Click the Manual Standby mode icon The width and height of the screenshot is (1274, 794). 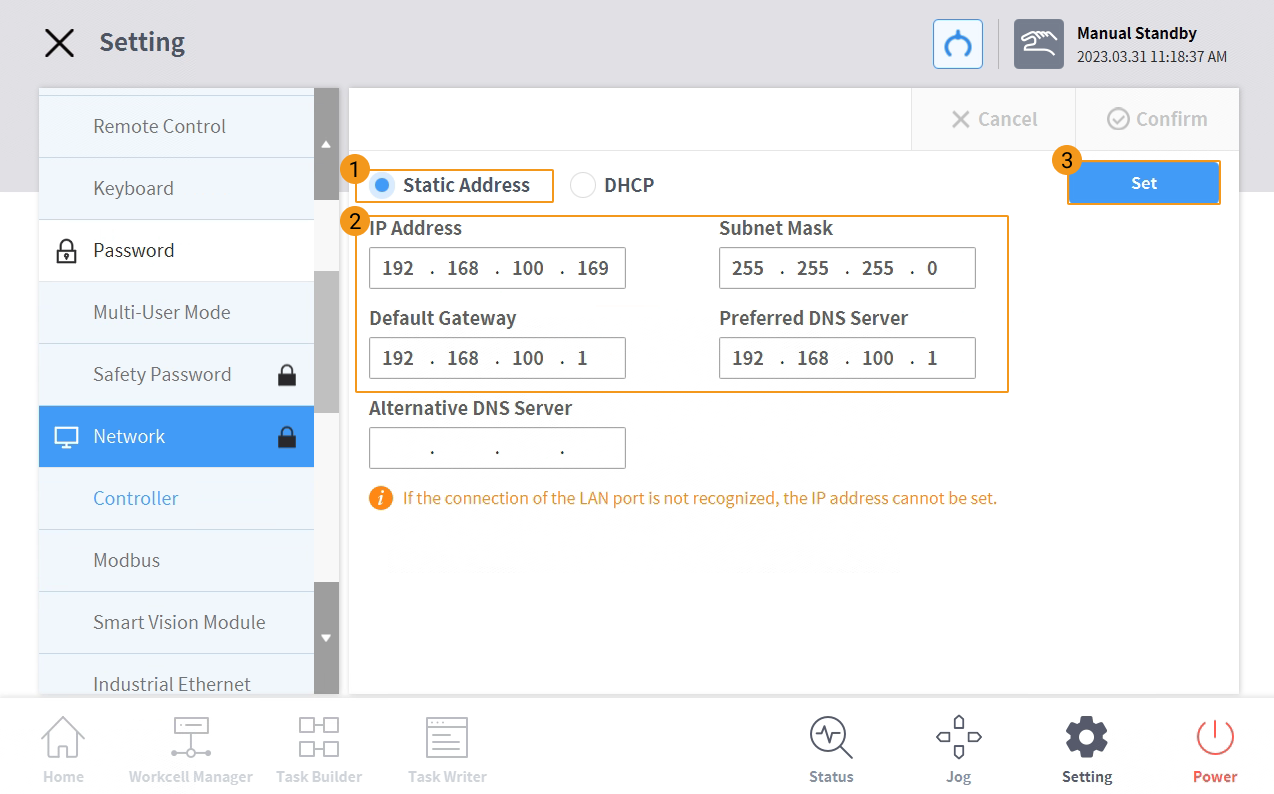click(x=1038, y=43)
